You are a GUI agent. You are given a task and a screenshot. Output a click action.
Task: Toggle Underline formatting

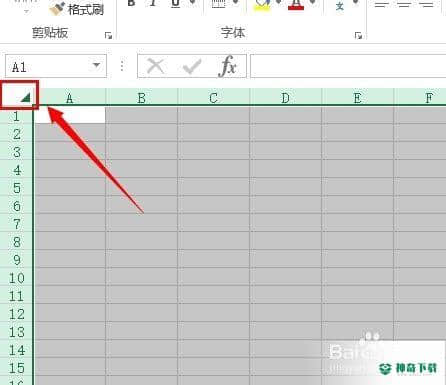pos(175,4)
